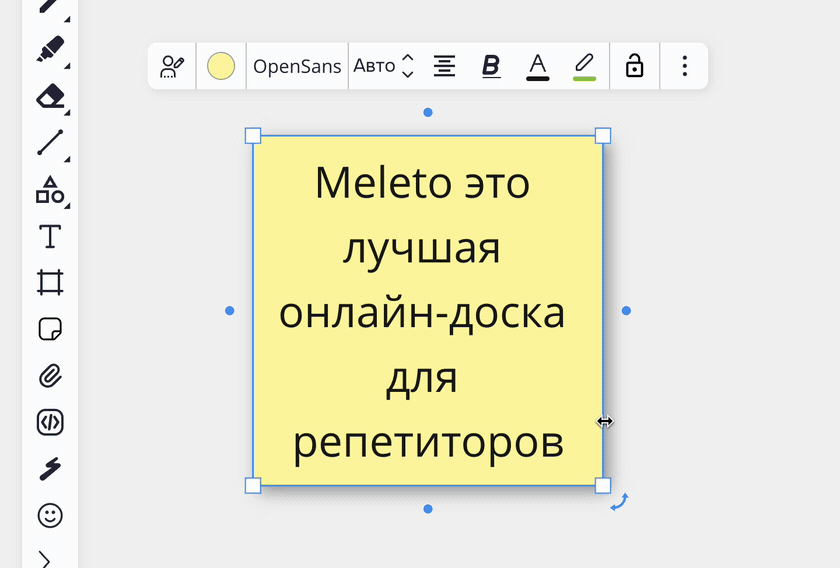The height and width of the screenshot is (568, 840).
Task: Click the top-left resize handle
Action: [253, 136]
